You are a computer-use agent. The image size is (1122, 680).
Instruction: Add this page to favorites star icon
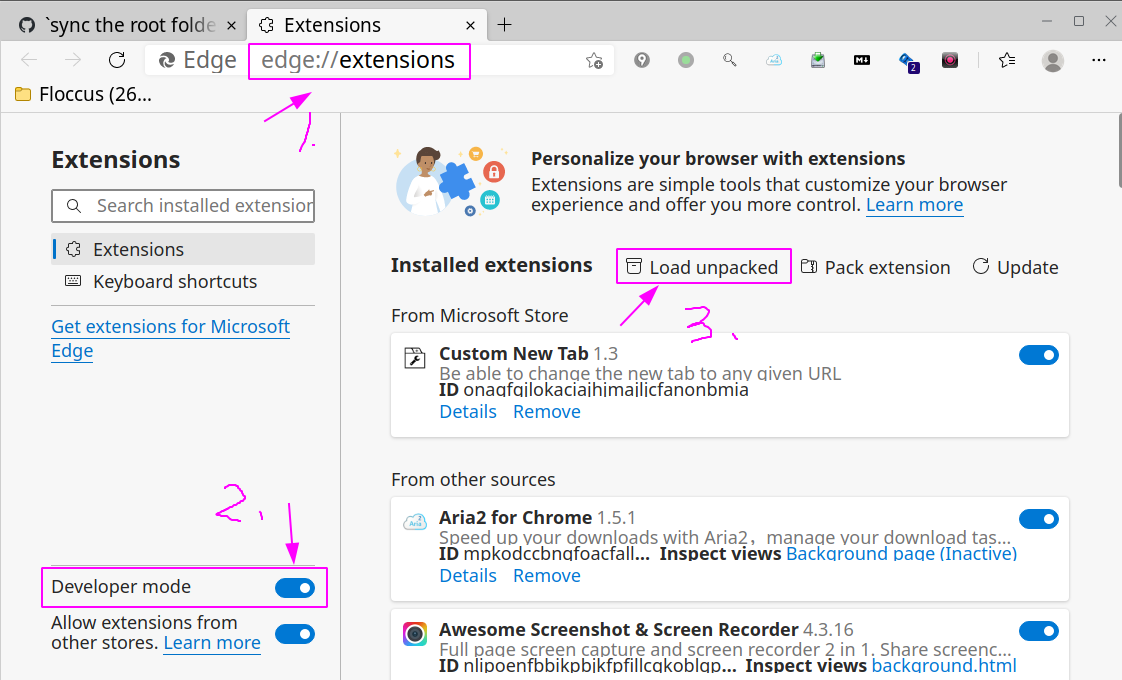(x=594, y=61)
